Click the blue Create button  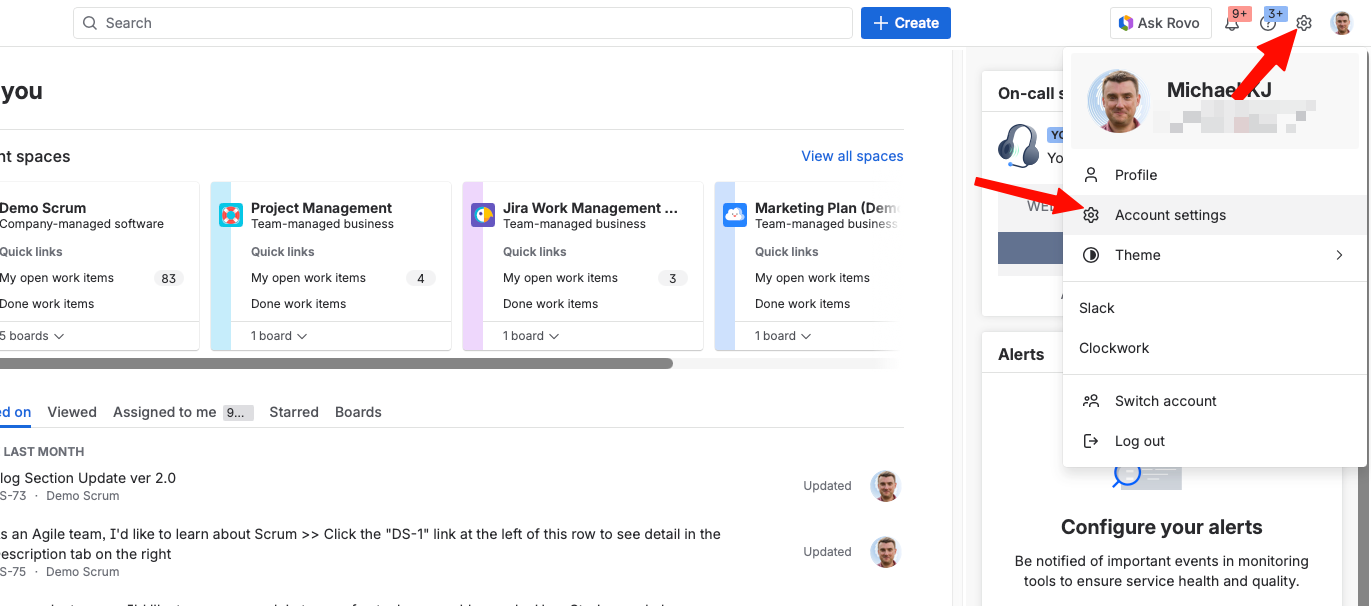click(905, 23)
